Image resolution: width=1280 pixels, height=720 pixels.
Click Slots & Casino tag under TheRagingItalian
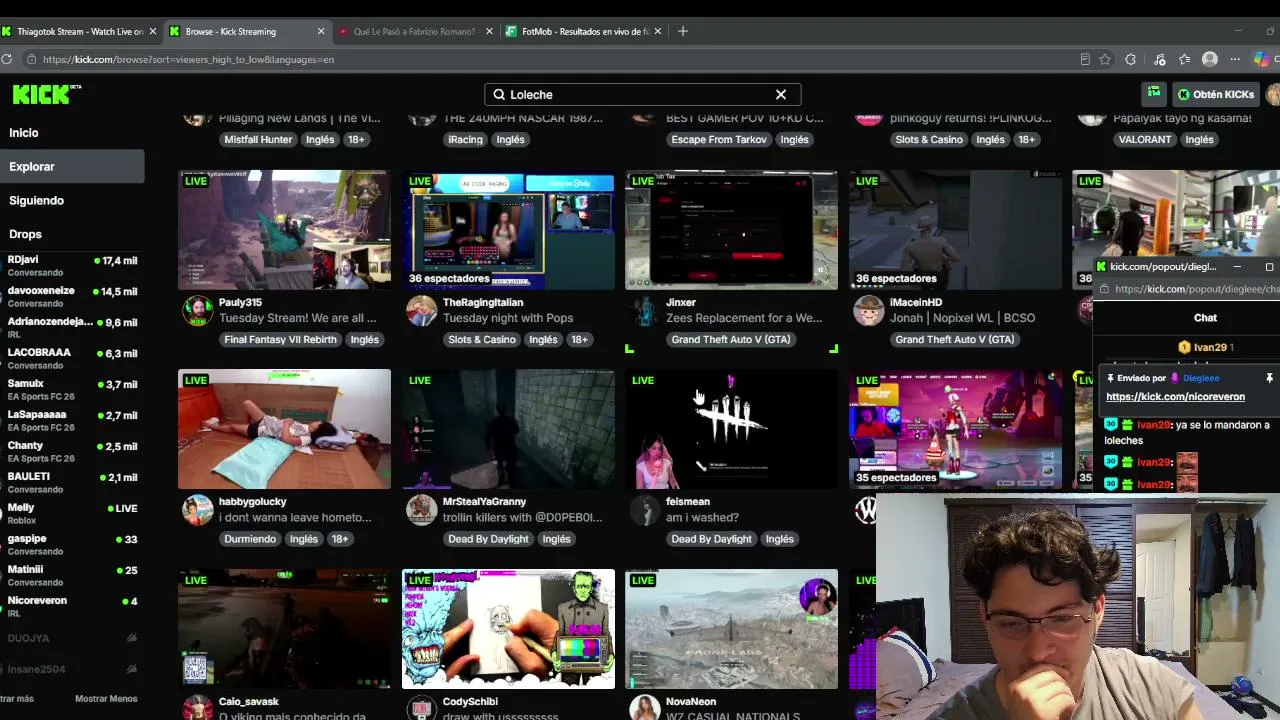tap(481, 339)
